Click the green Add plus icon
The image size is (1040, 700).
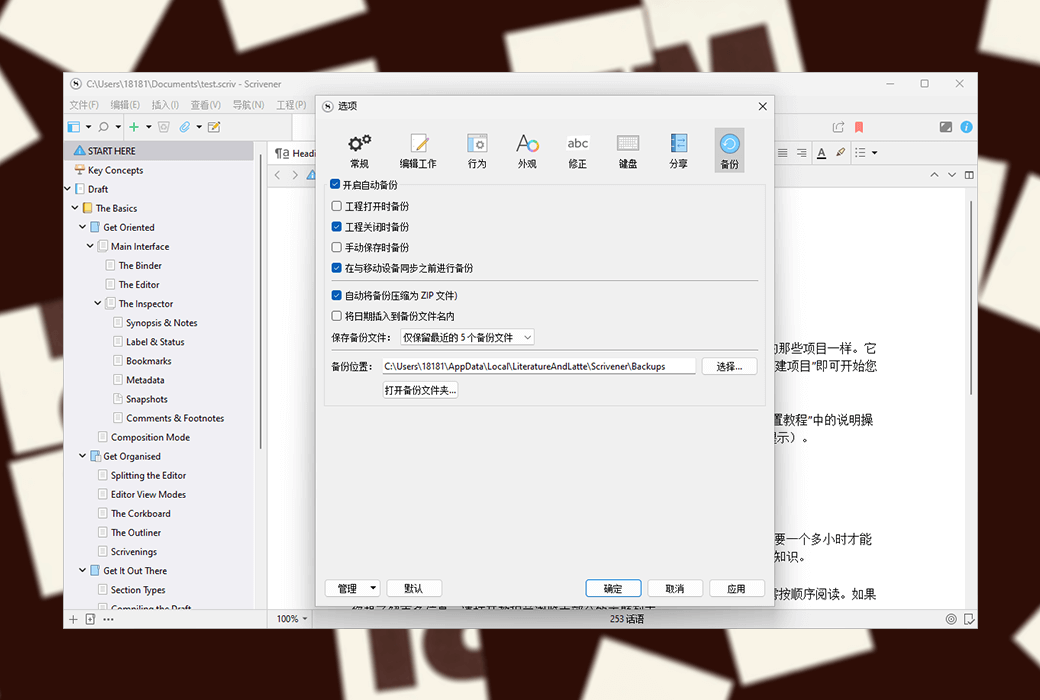tap(134, 127)
